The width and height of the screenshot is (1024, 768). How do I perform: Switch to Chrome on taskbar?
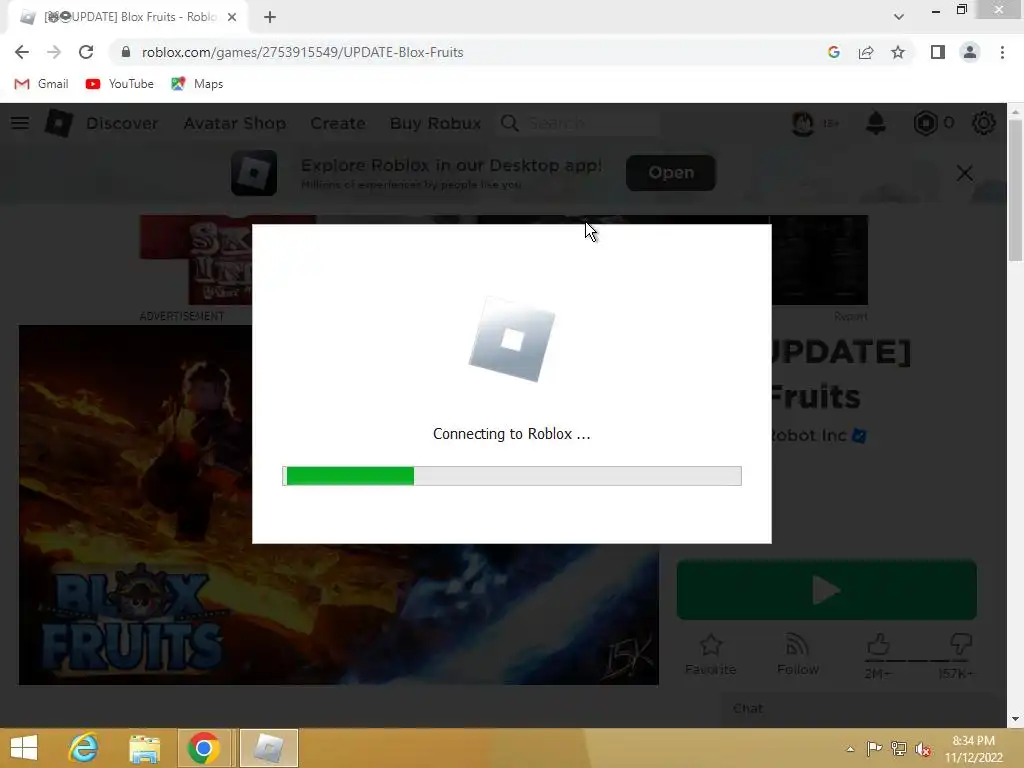pyautogui.click(x=204, y=748)
